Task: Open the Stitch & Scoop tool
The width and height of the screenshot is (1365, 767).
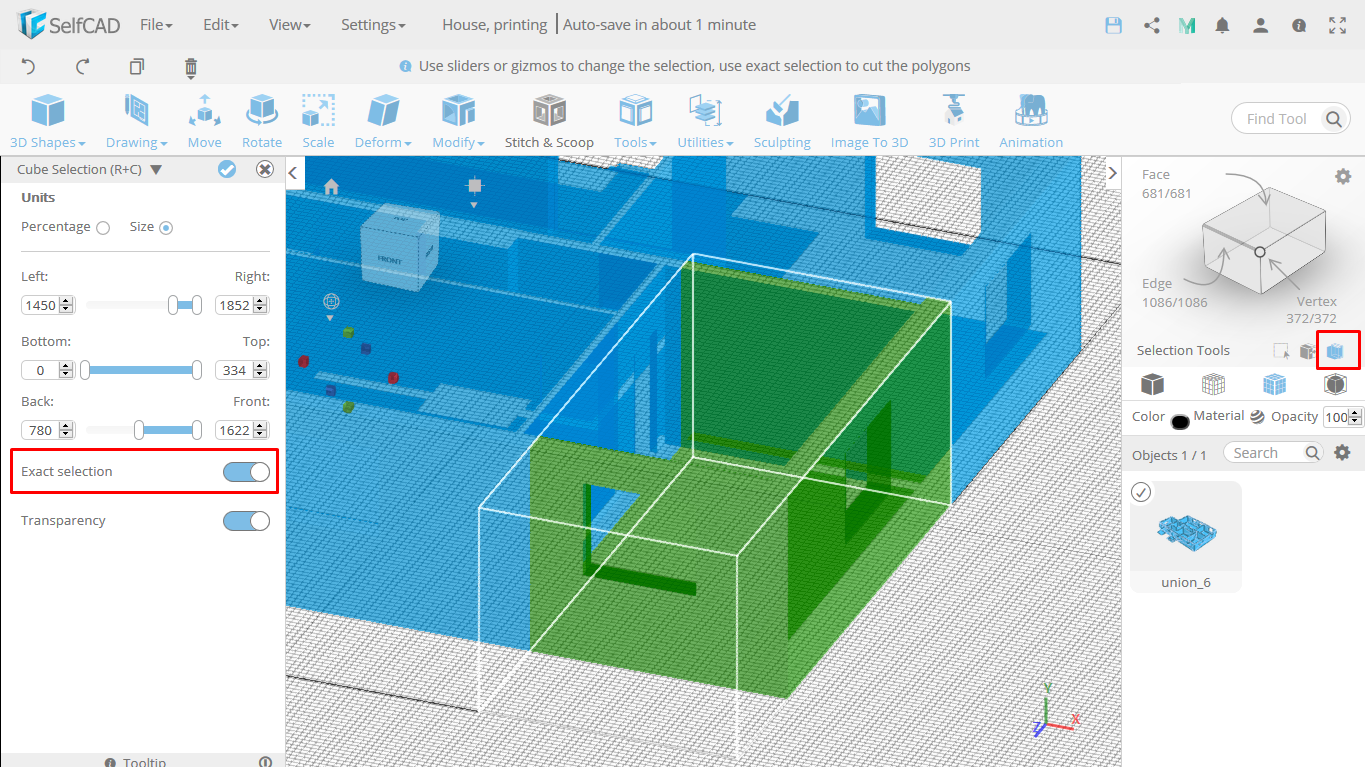Action: point(549,122)
